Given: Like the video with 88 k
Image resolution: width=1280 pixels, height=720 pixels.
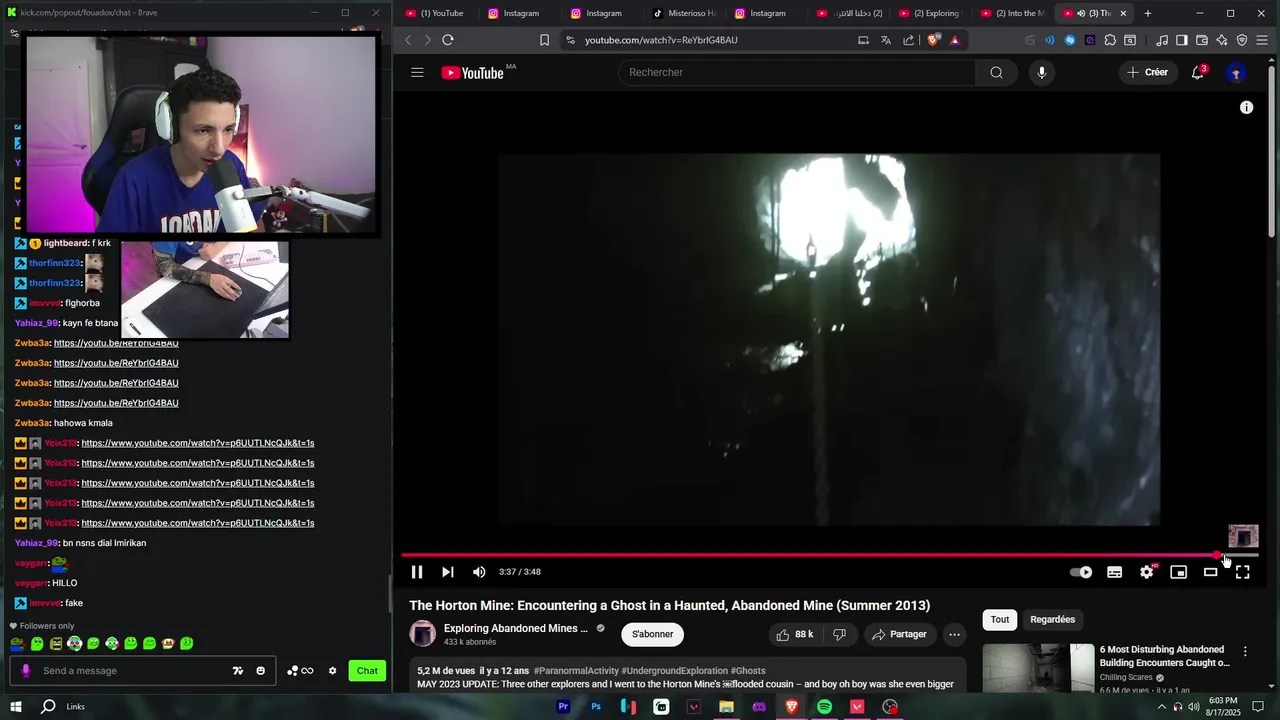Looking at the screenshot, I should click(795, 634).
